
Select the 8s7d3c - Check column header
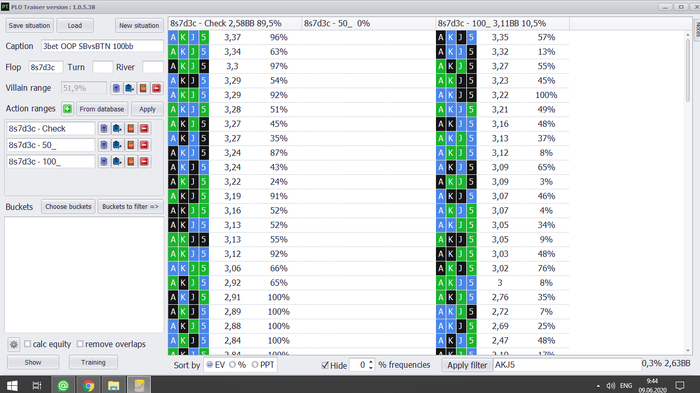click(235, 24)
